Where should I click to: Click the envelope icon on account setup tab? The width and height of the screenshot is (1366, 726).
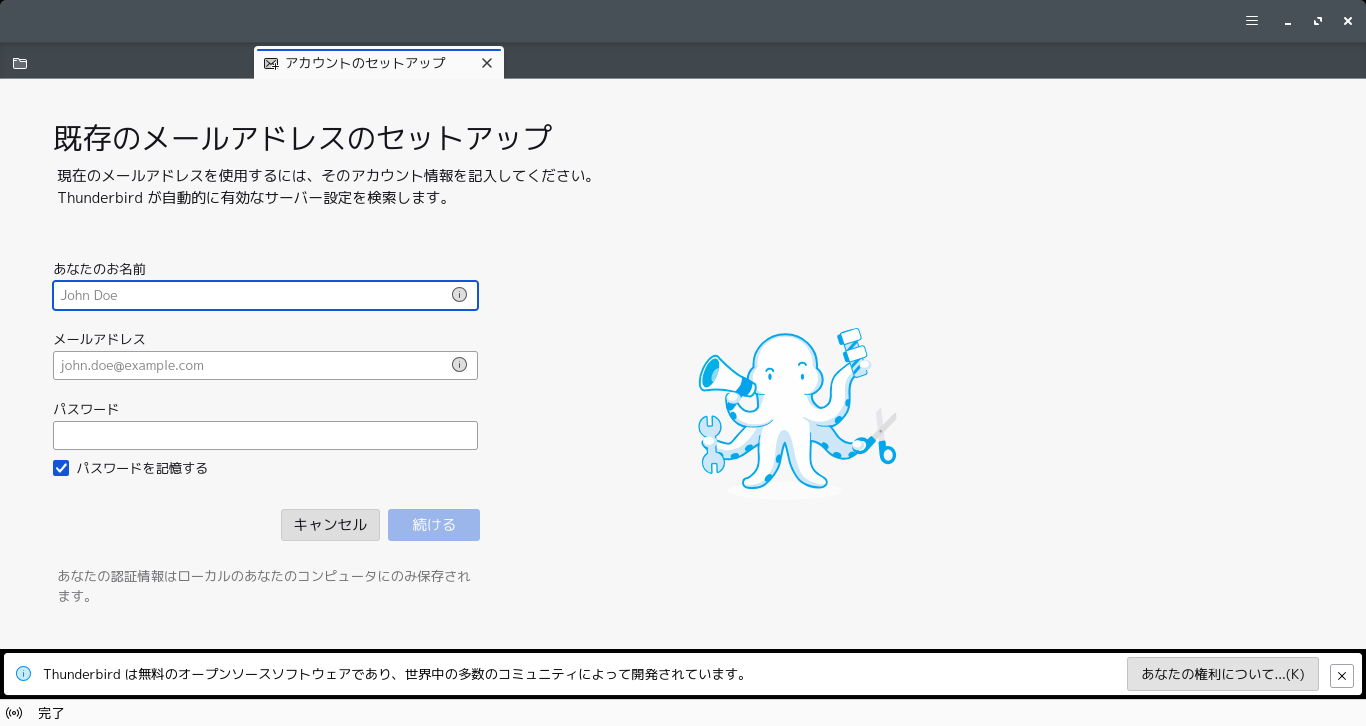(271, 63)
